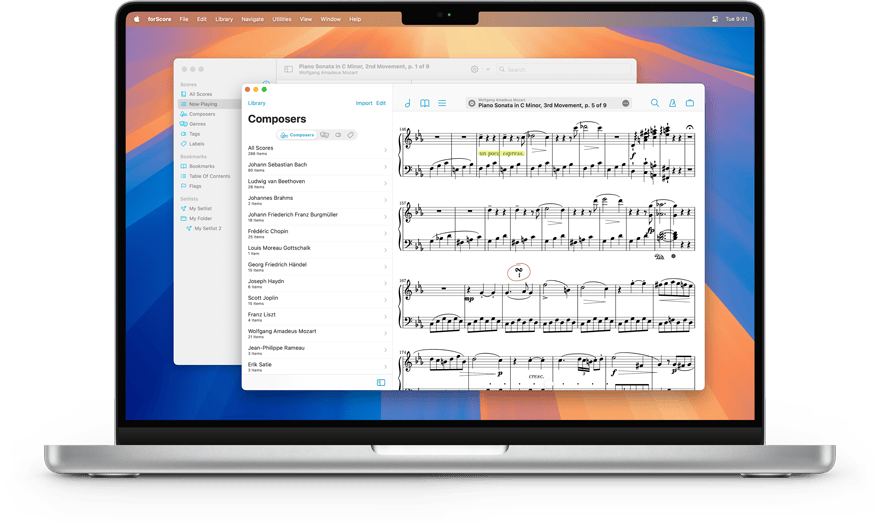Open the Bookmarks book icon in toolbar

tap(425, 103)
